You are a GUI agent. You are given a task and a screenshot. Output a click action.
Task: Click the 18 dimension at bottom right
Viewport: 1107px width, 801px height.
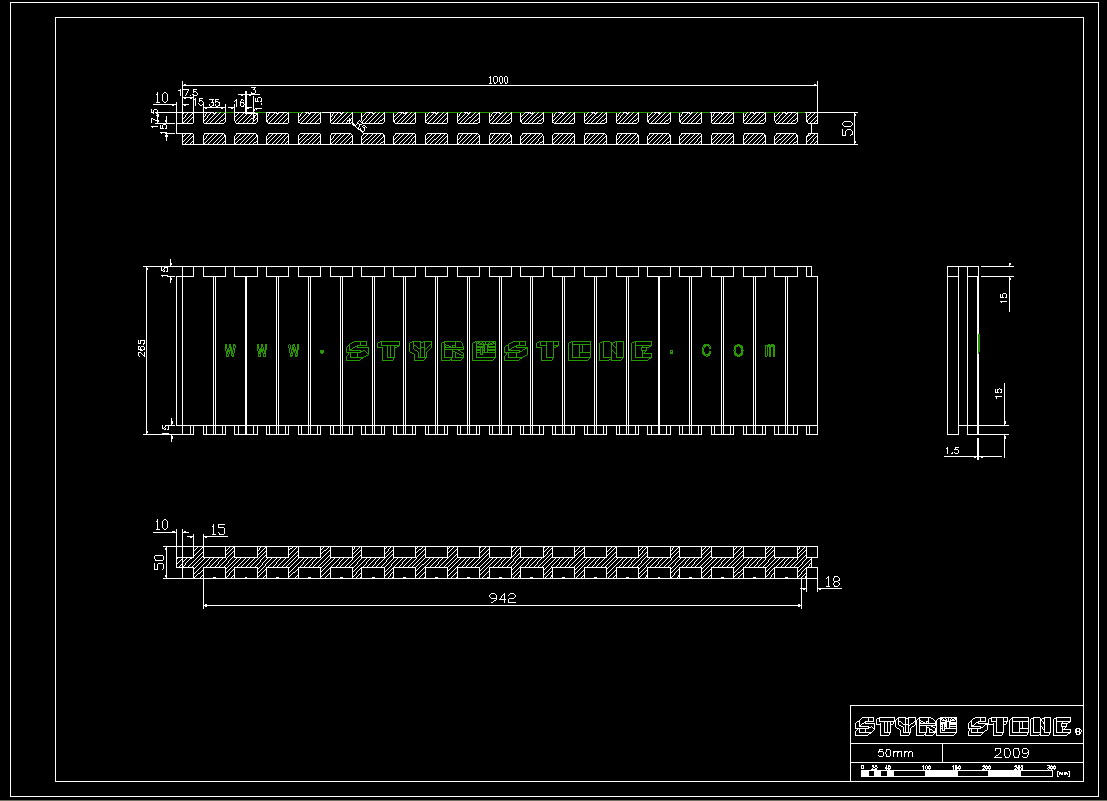tap(832, 581)
